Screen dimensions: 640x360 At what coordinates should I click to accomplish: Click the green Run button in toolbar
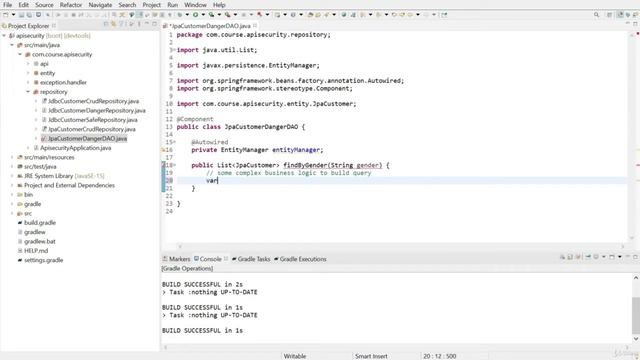[x=196, y=15]
